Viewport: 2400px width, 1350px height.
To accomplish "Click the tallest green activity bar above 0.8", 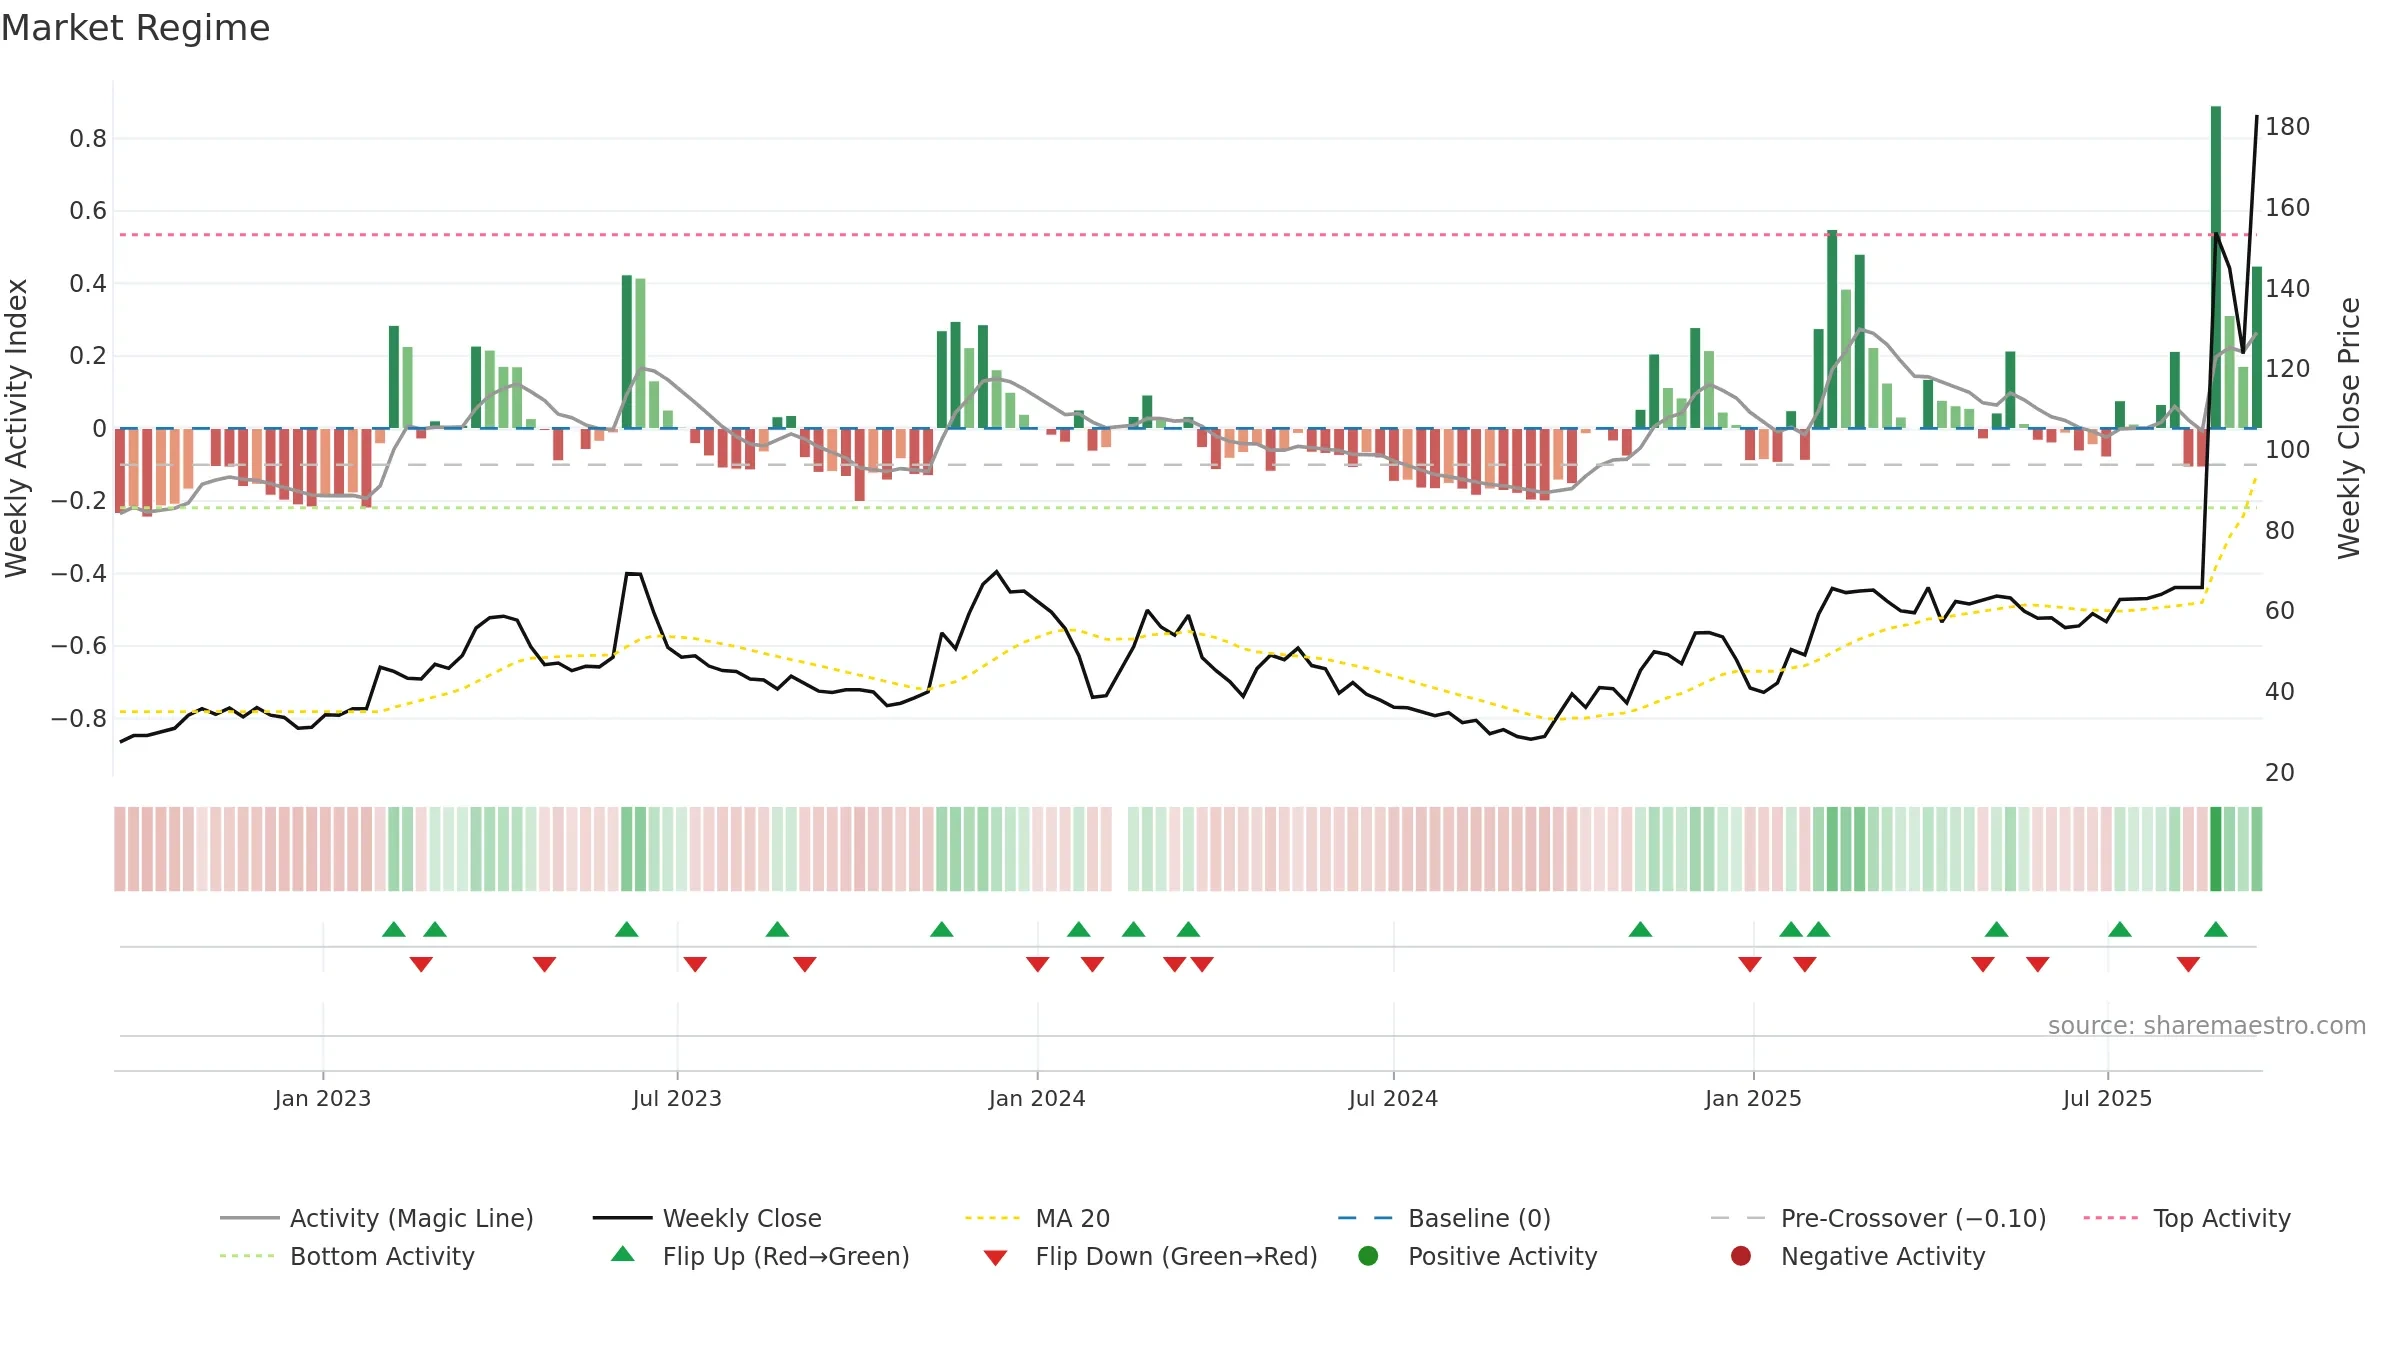I will pyautogui.click(x=2216, y=267).
